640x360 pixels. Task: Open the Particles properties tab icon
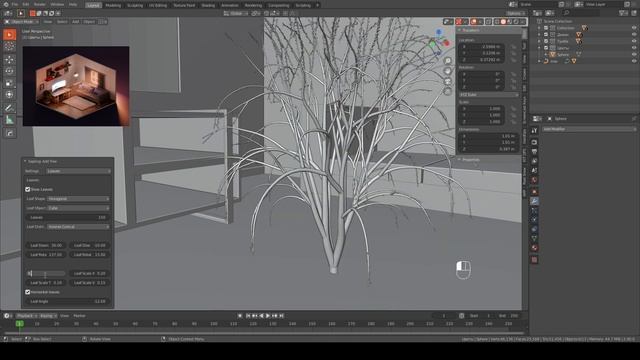point(534,211)
